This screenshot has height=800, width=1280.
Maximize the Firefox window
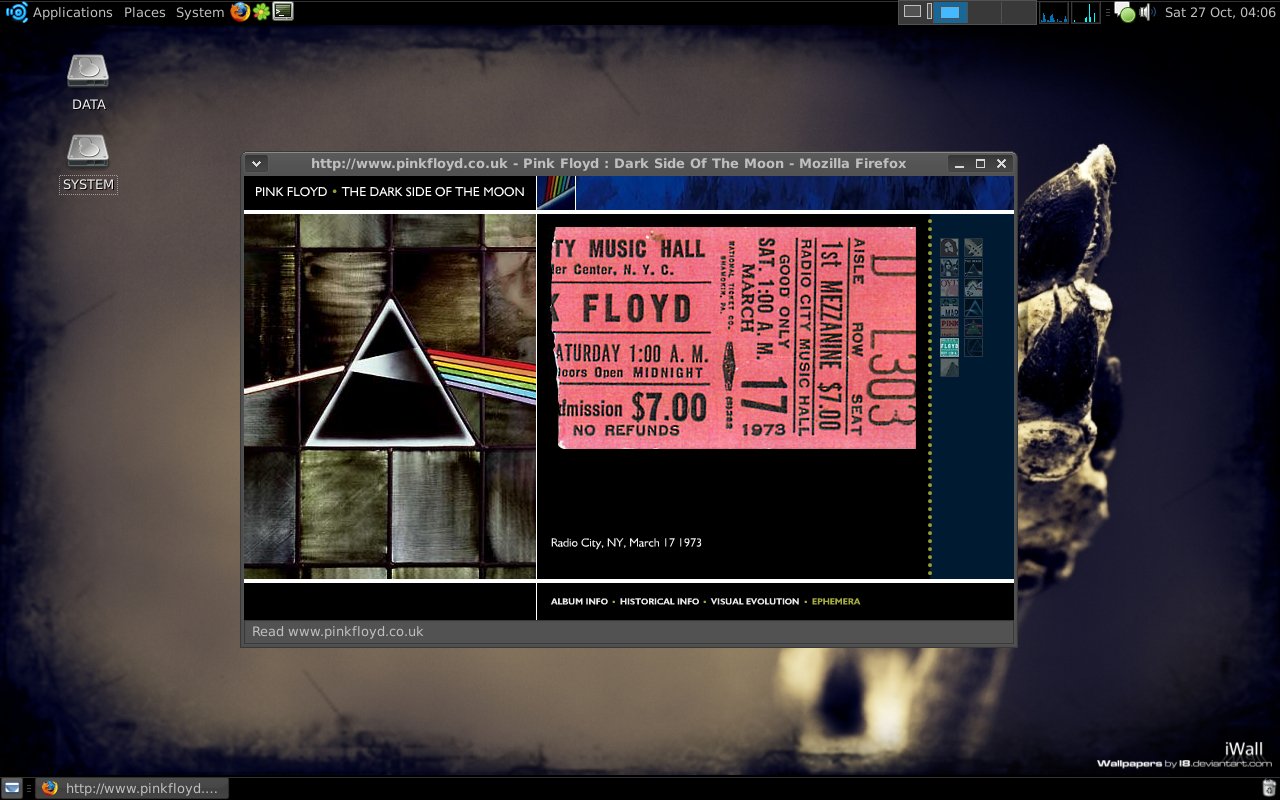980,163
